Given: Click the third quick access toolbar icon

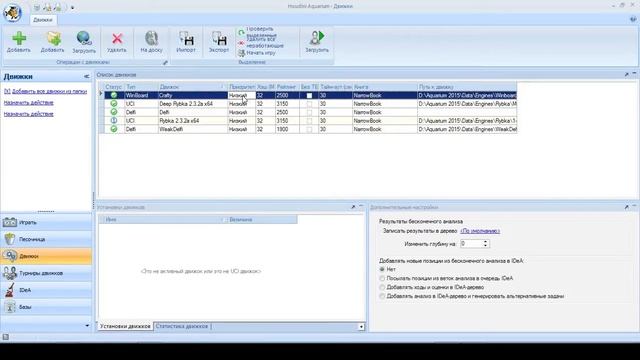Looking at the screenshot, I should [58, 7].
